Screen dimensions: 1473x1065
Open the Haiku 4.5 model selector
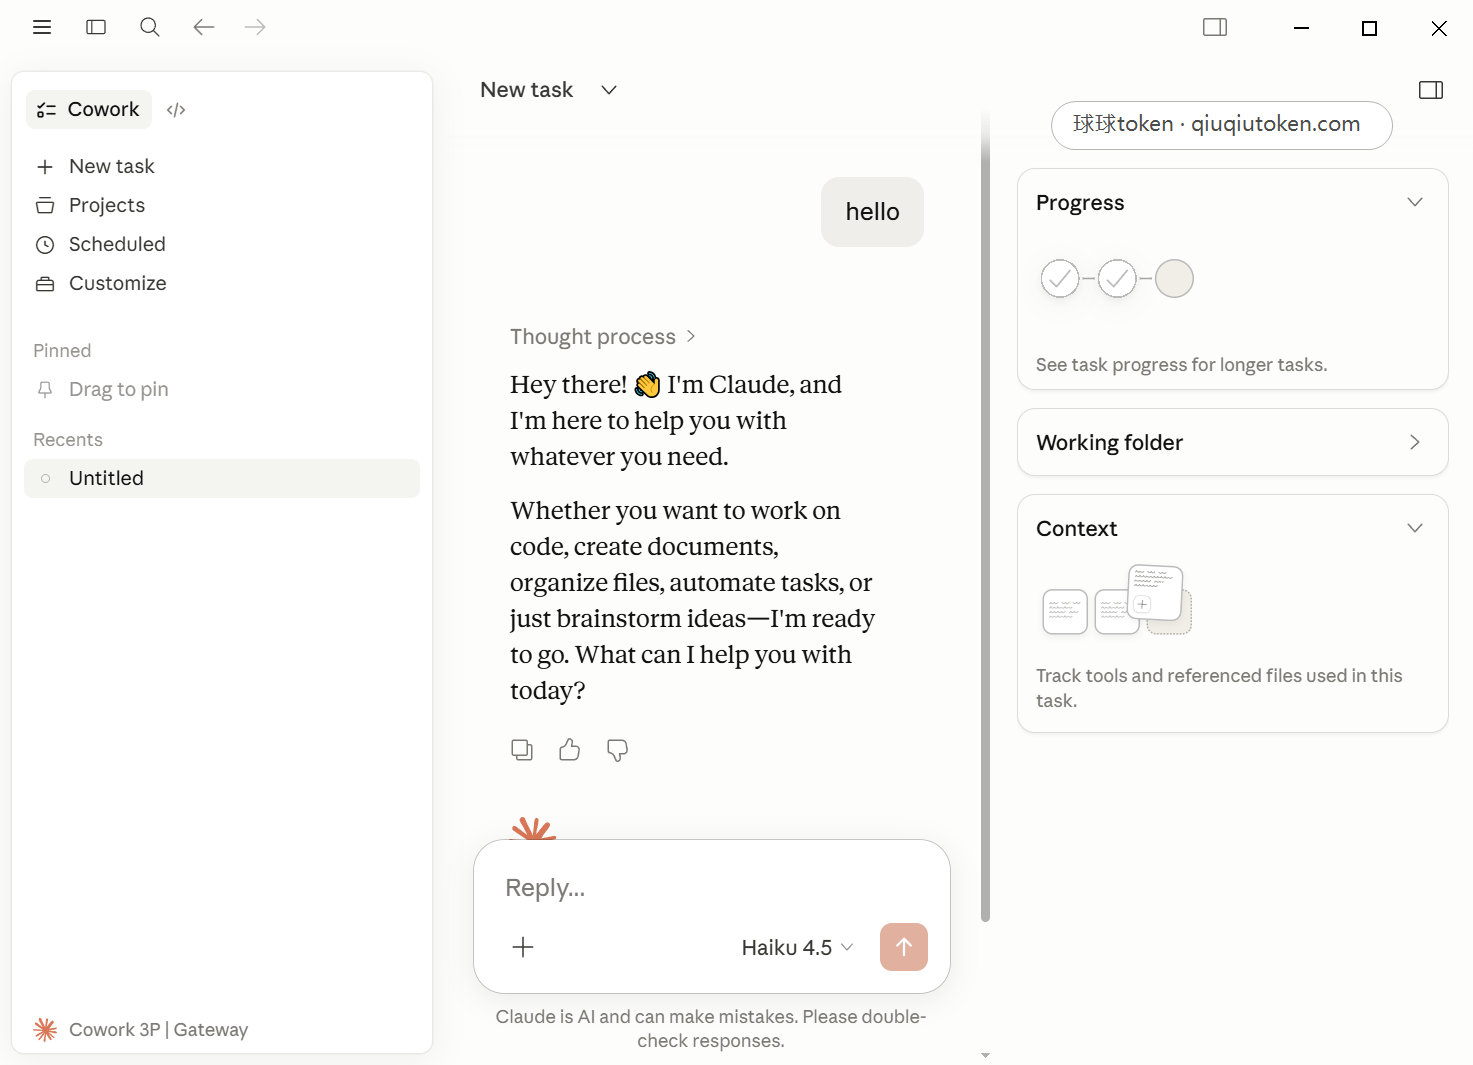tap(797, 947)
